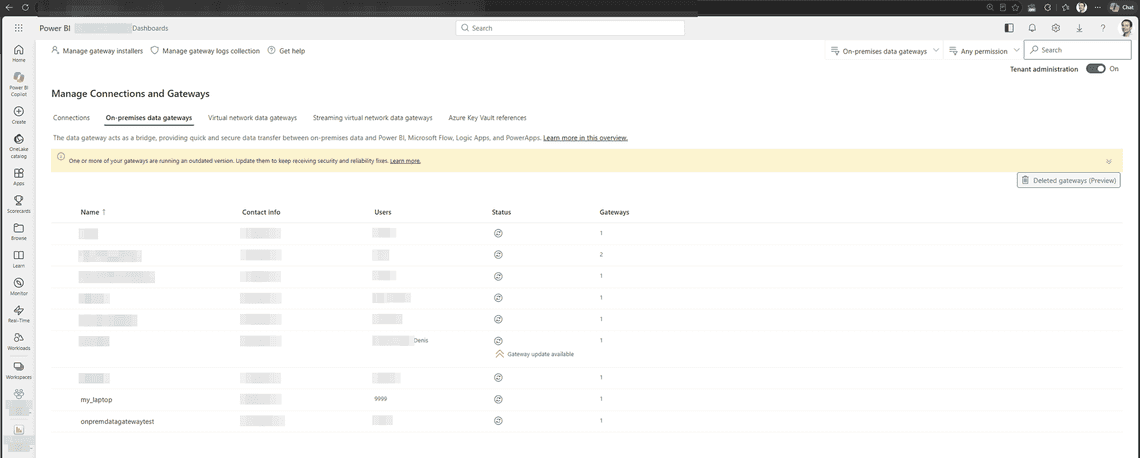Viewport: 1140px width, 458px height.
Task: Click Manage gateway logs collection
Action: [x=205, y=51]
